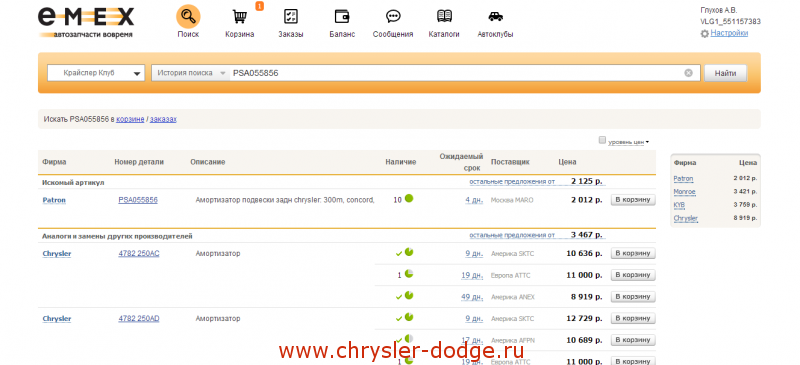
Task: Click the 49 дн. delivery term link
Action: (x=472, y=297)
